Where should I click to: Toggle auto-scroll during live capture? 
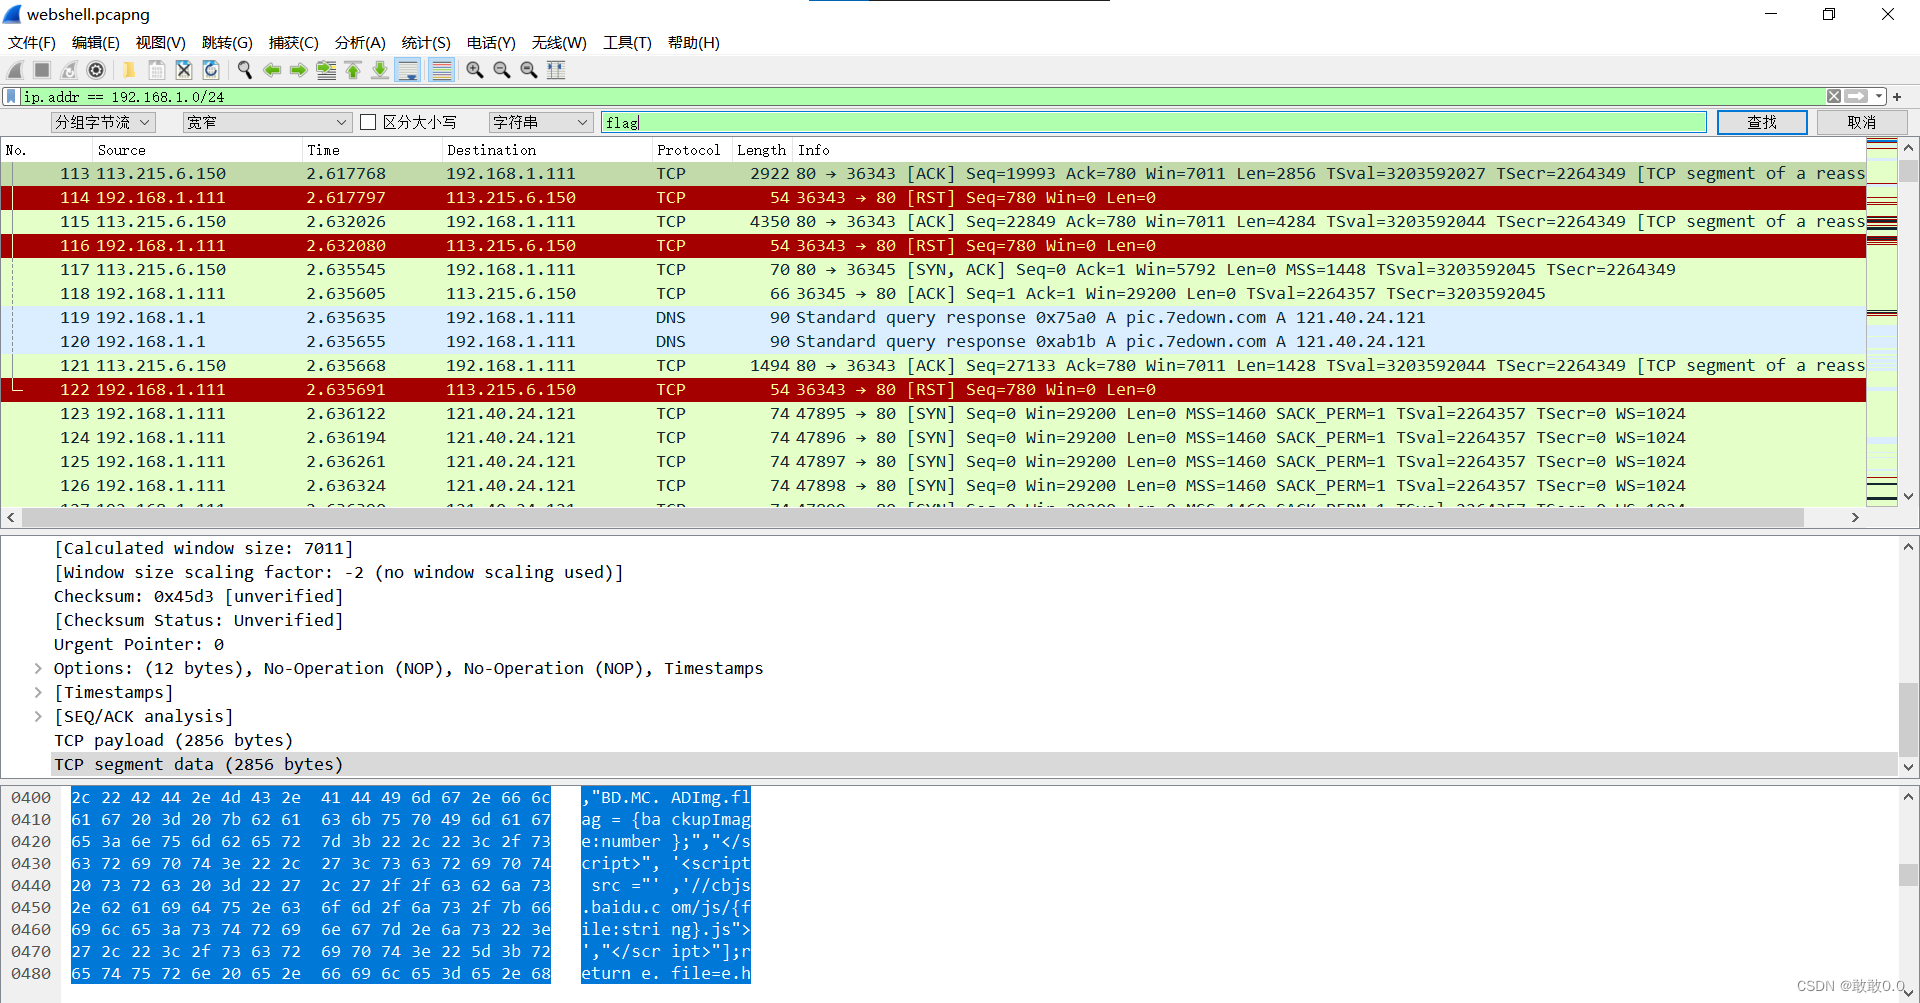(x=408, y=70)
